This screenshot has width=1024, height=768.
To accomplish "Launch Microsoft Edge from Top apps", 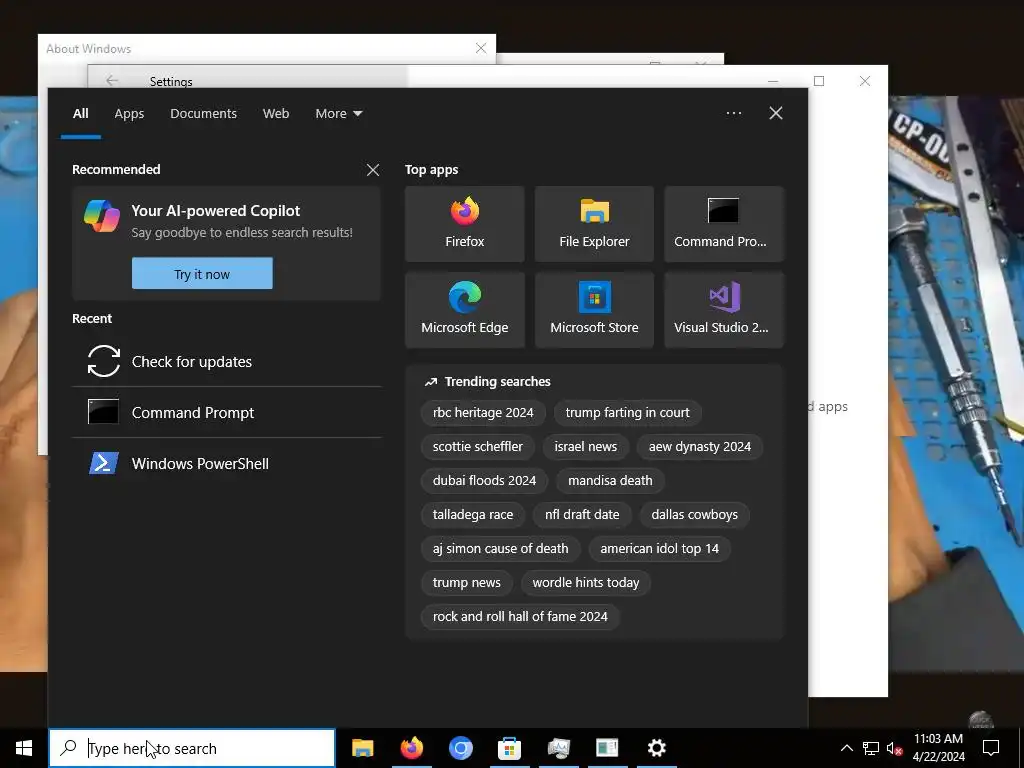I will [x=464, y=310].
